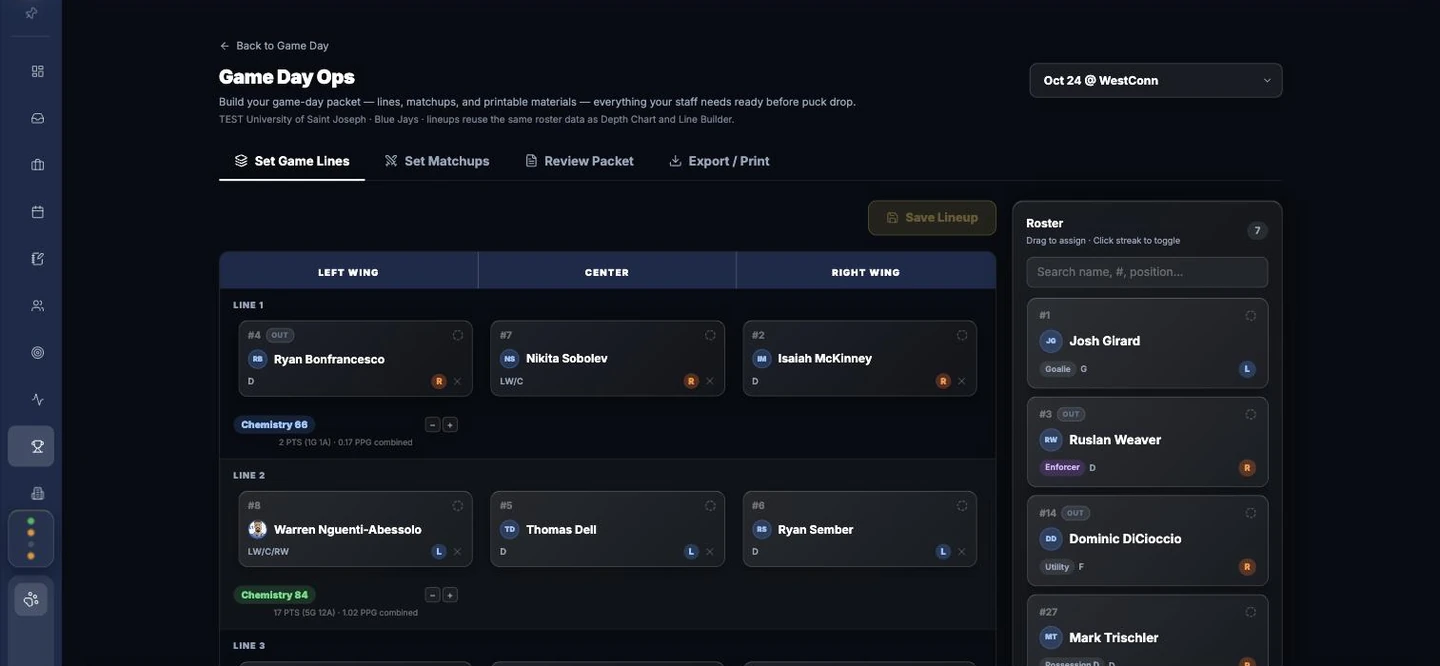Open the Oct 24 @ WestConn game dropdown
Image resolution: width=1440 pixels, height=666 pixels.
click(x=1156, y=80)
